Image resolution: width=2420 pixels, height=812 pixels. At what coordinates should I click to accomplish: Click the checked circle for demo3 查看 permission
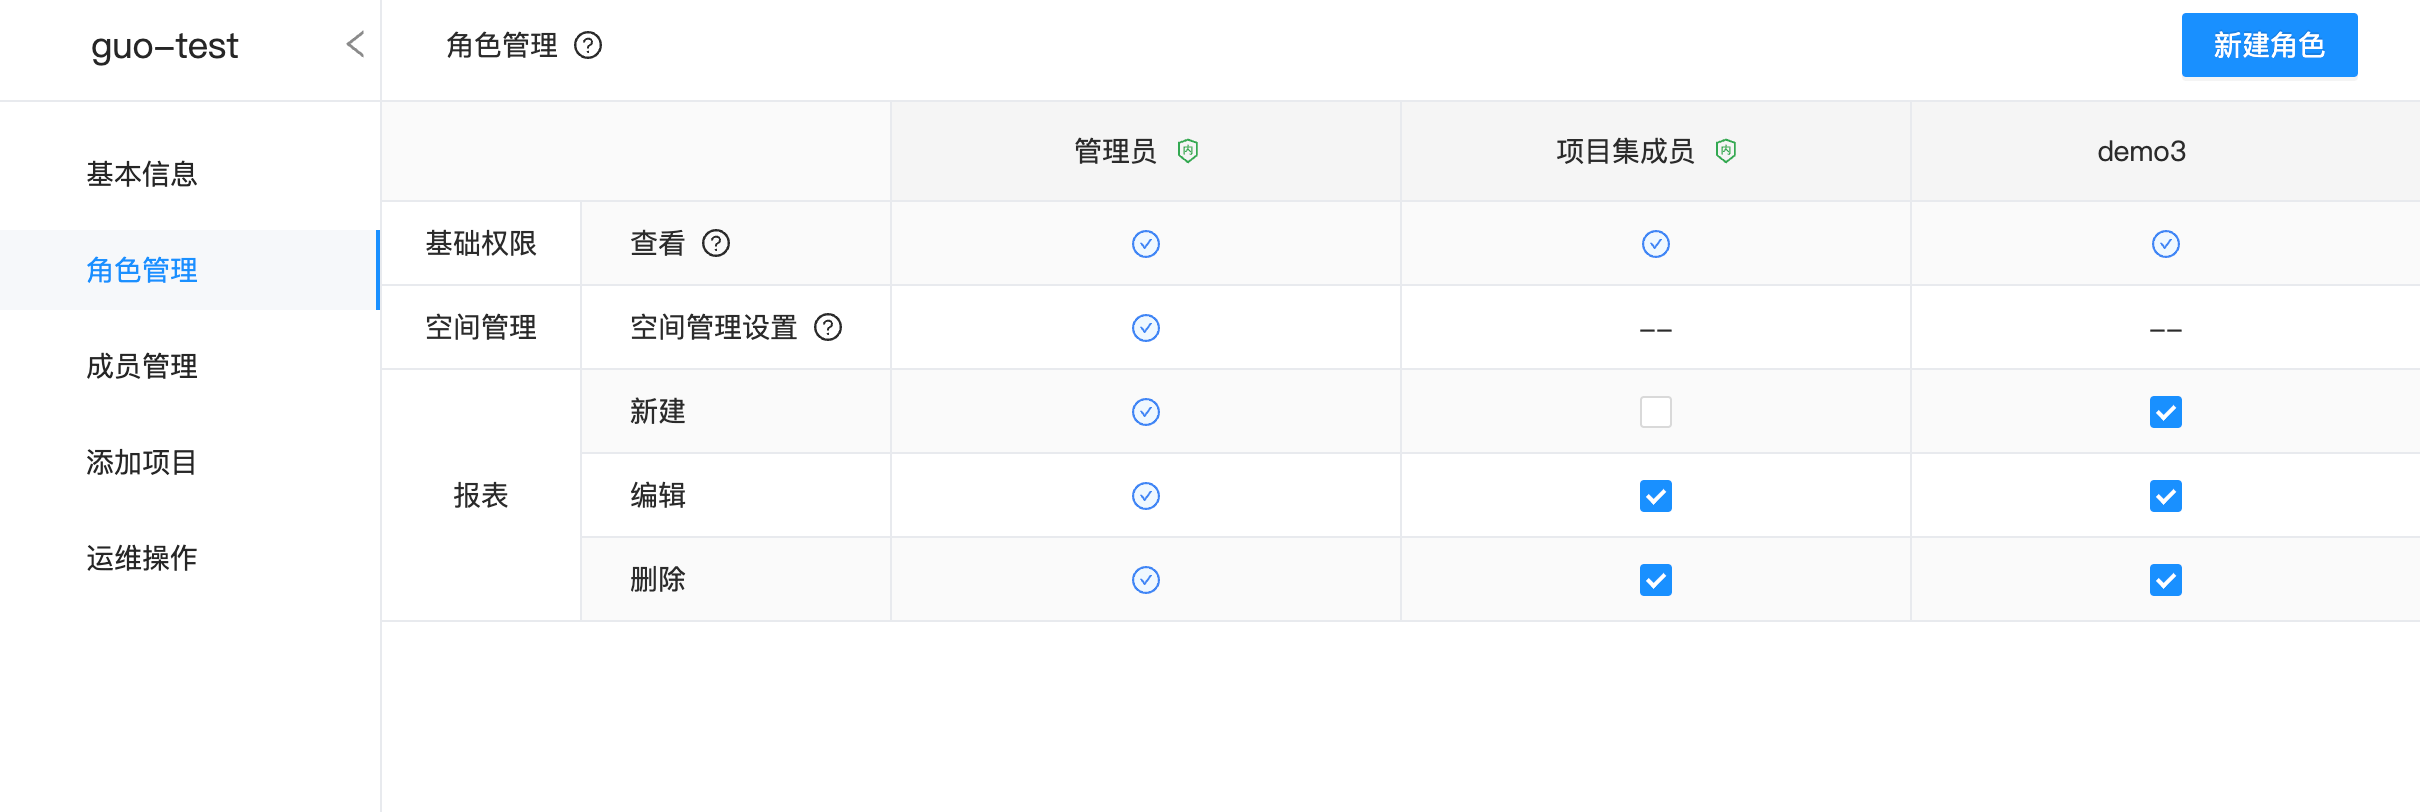pyautogui.click(x=2164, y=243)
